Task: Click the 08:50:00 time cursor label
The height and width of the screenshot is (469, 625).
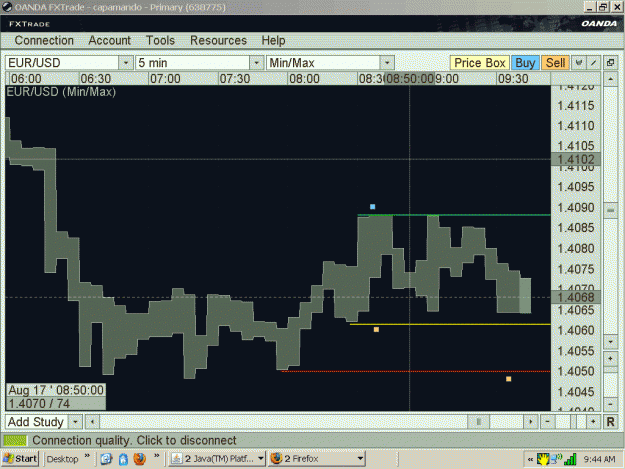Action: 409,79
